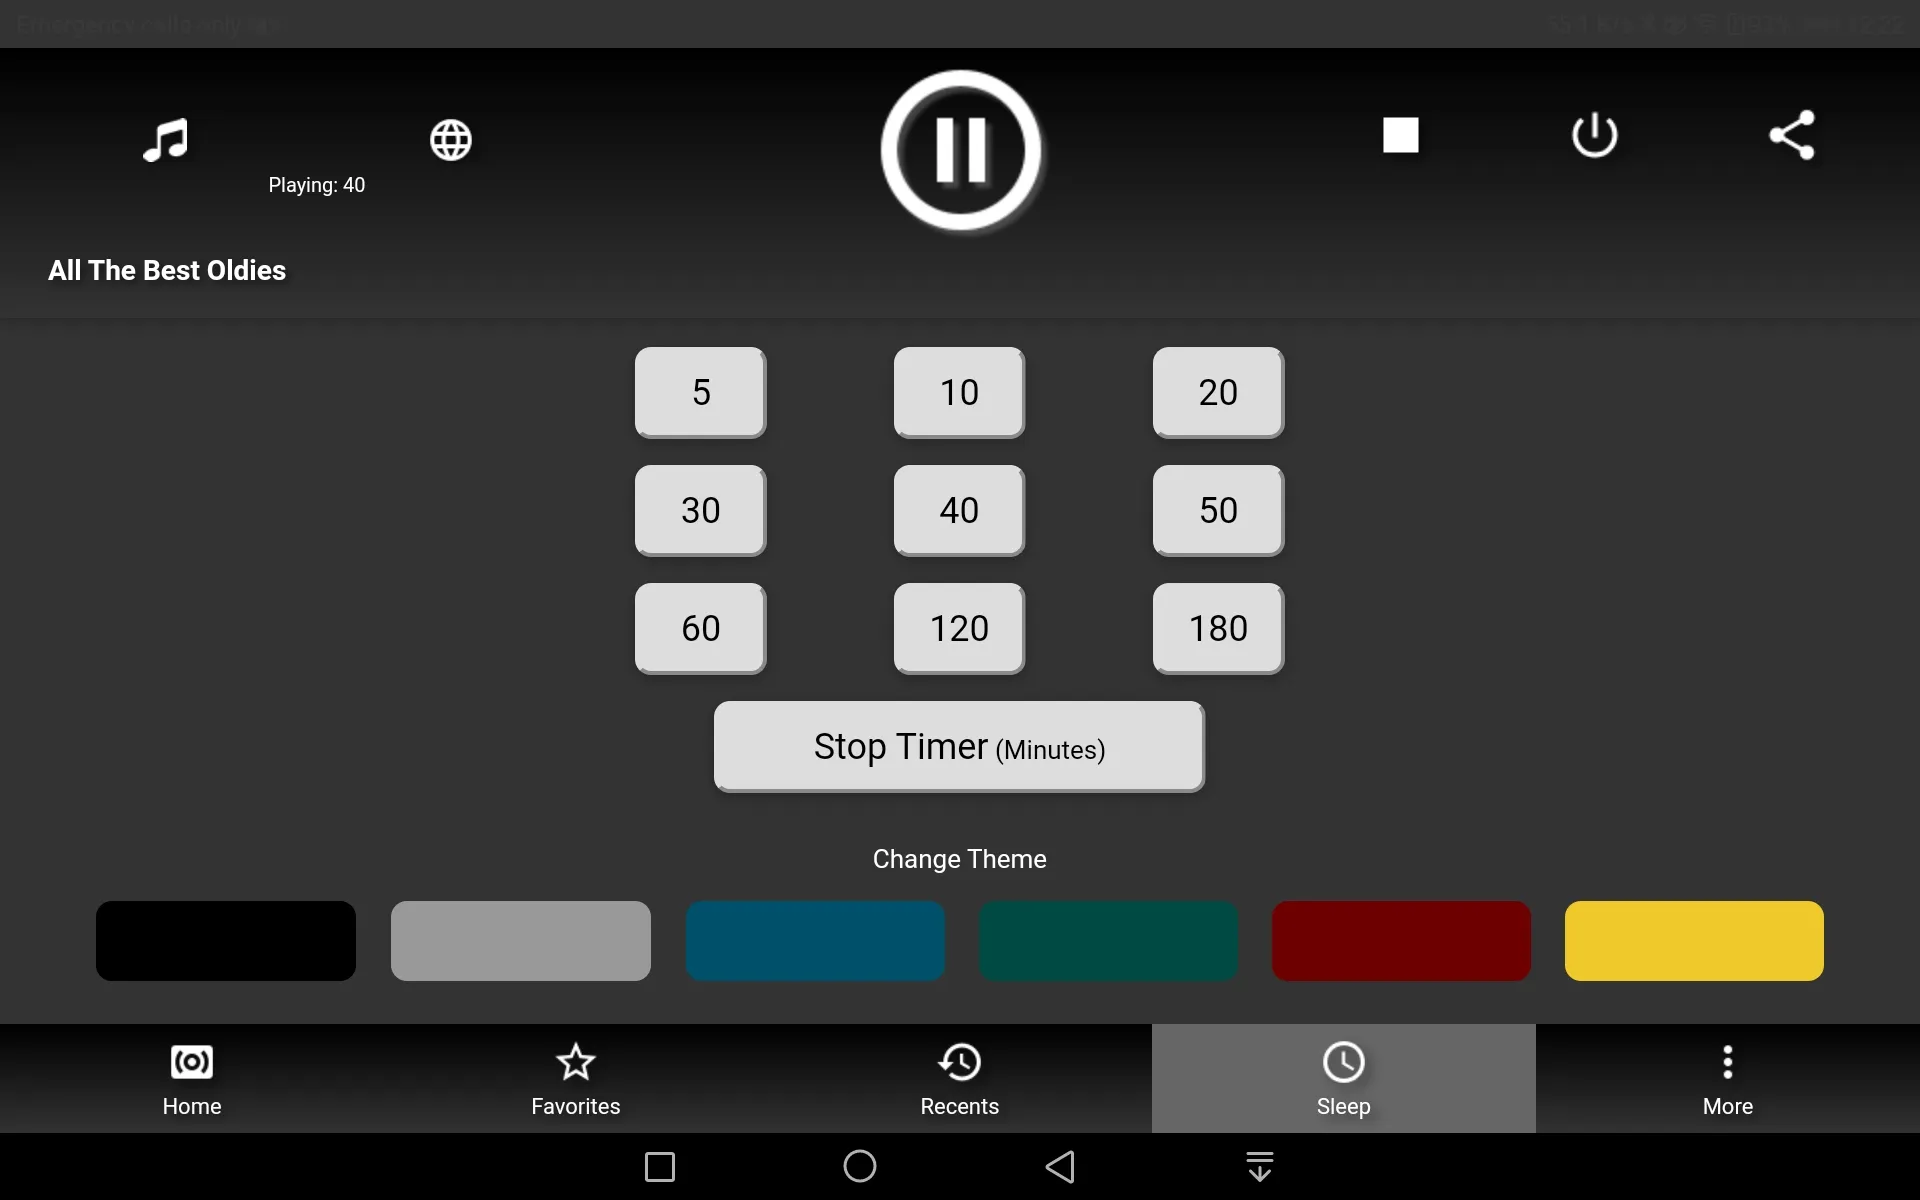Viewport: 1920px width, 1200px height.
Task: Set sleep timer to 180 minutes
Action: pos(1216,629)
